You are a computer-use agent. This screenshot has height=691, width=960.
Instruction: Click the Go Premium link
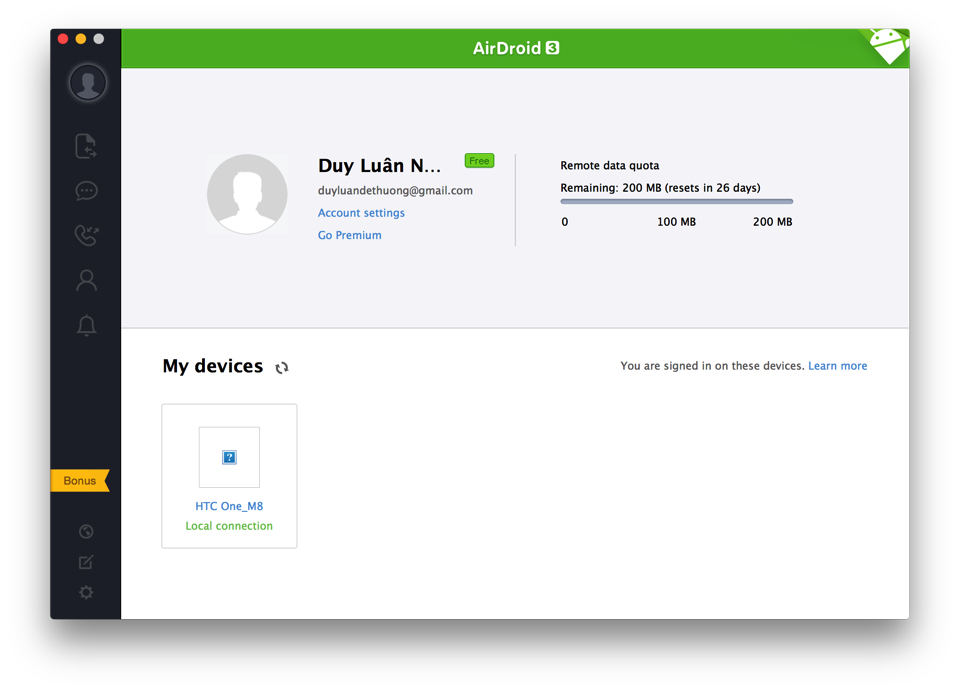pos(350,235)
